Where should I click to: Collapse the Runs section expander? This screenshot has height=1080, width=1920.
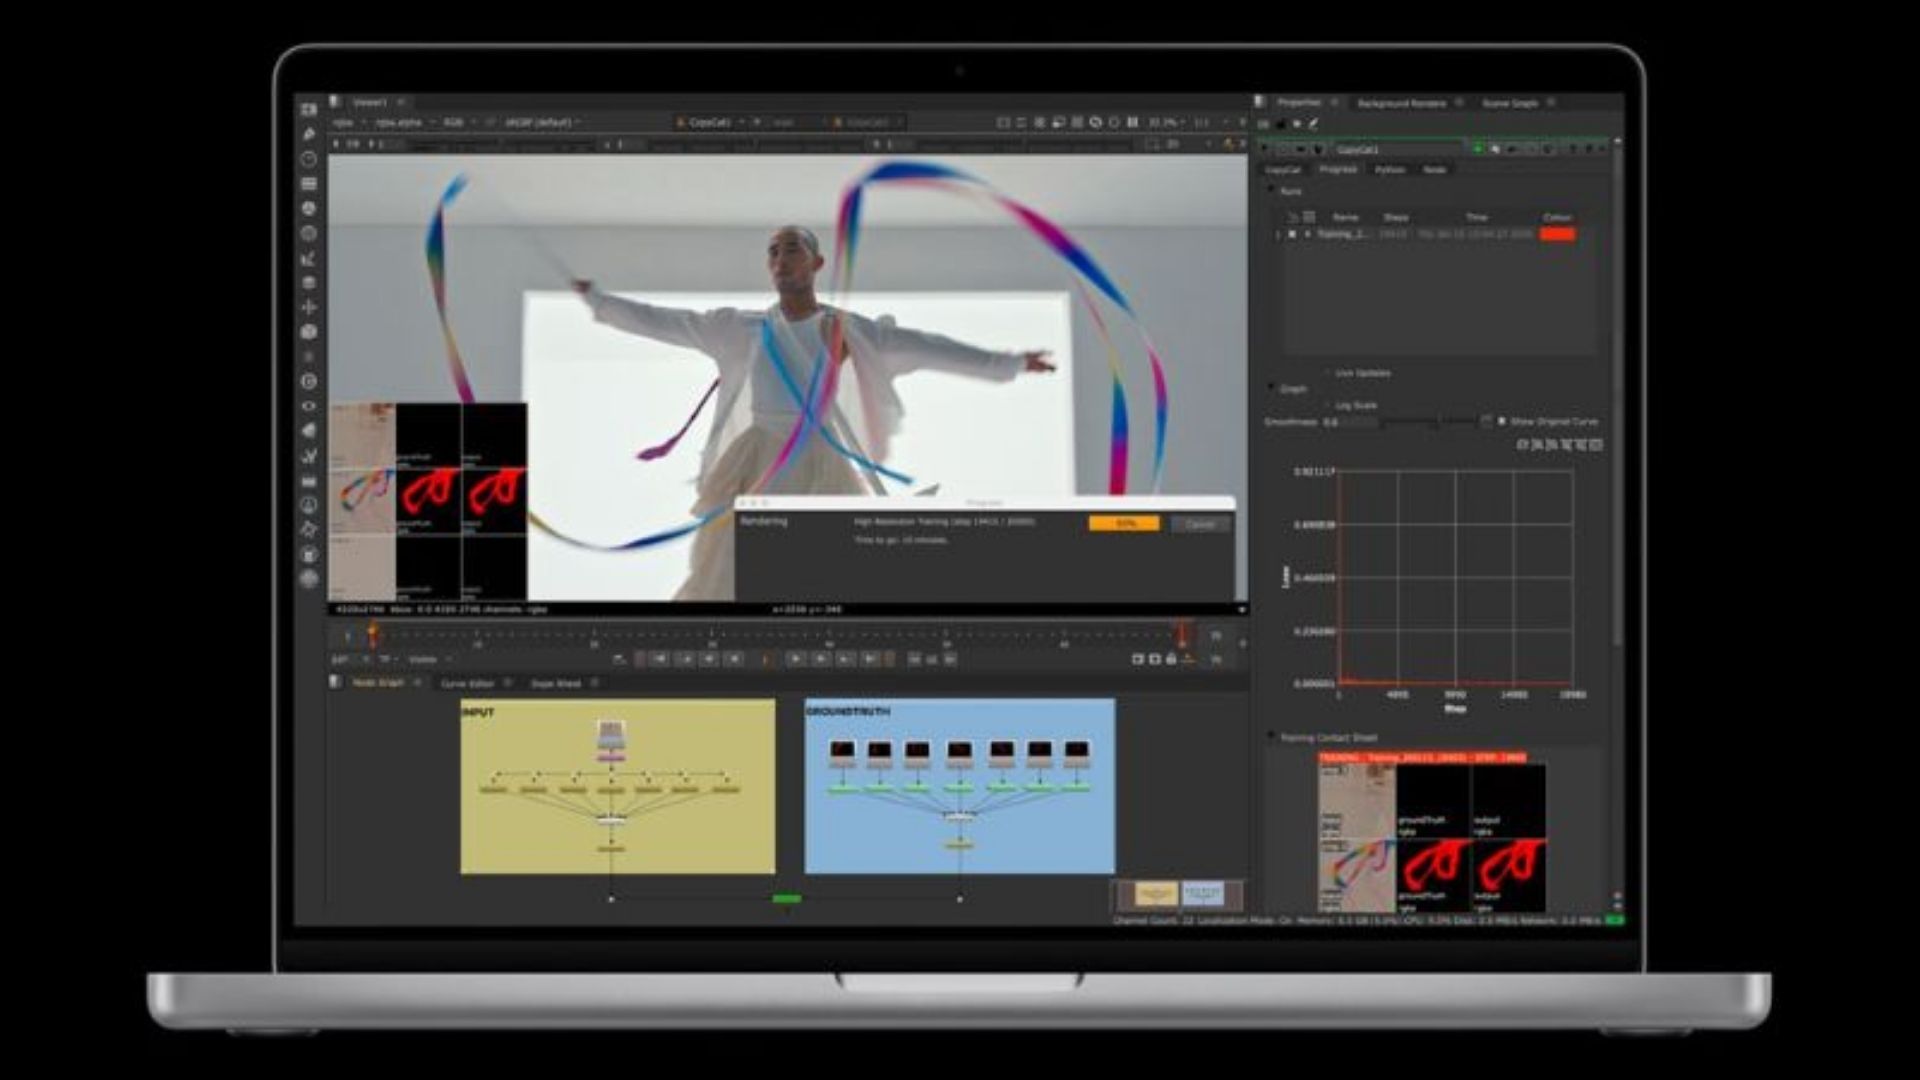1271,191
